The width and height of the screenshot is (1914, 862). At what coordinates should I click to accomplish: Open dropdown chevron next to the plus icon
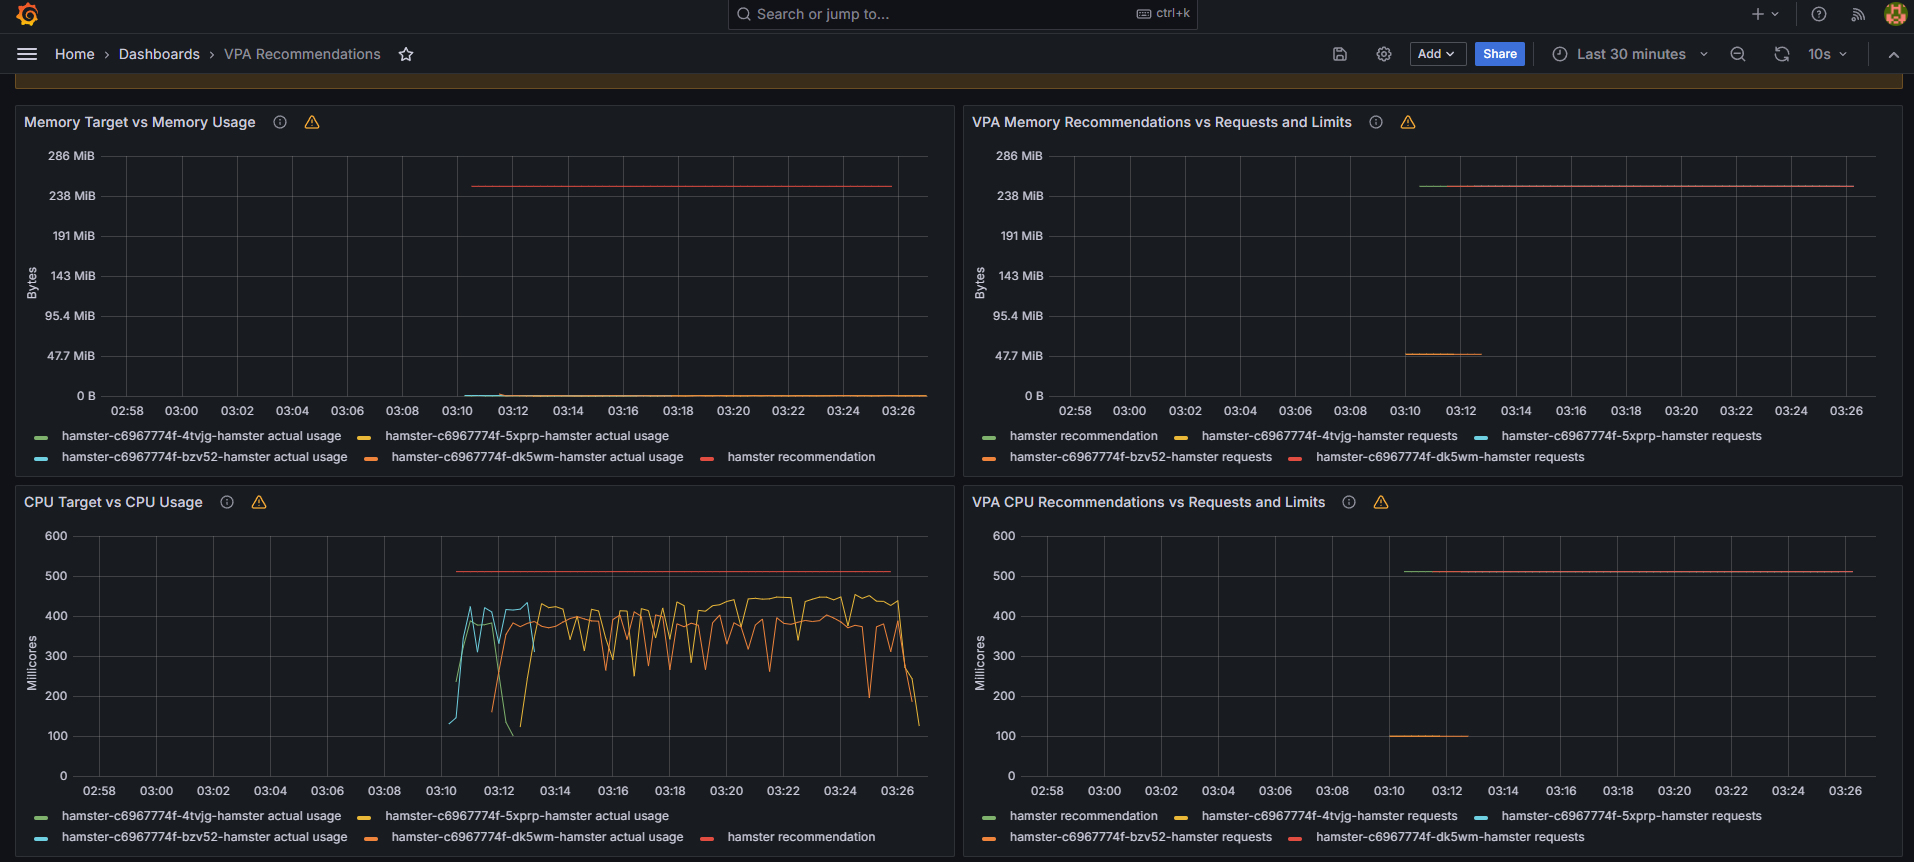1775,14
